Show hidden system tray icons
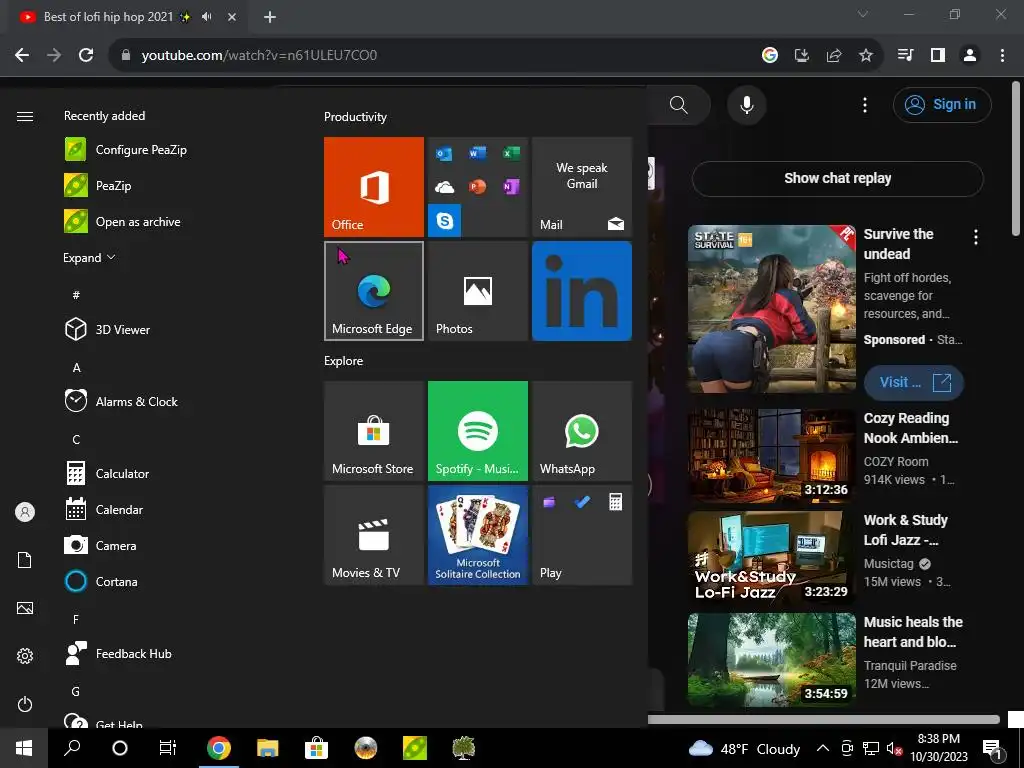The image size is (1024, 768). pos(823,748)
